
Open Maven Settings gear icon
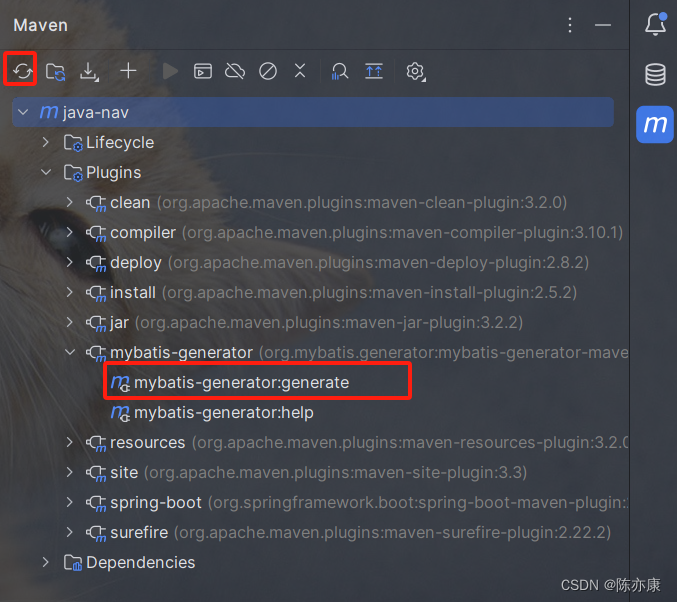pos(415,72)
